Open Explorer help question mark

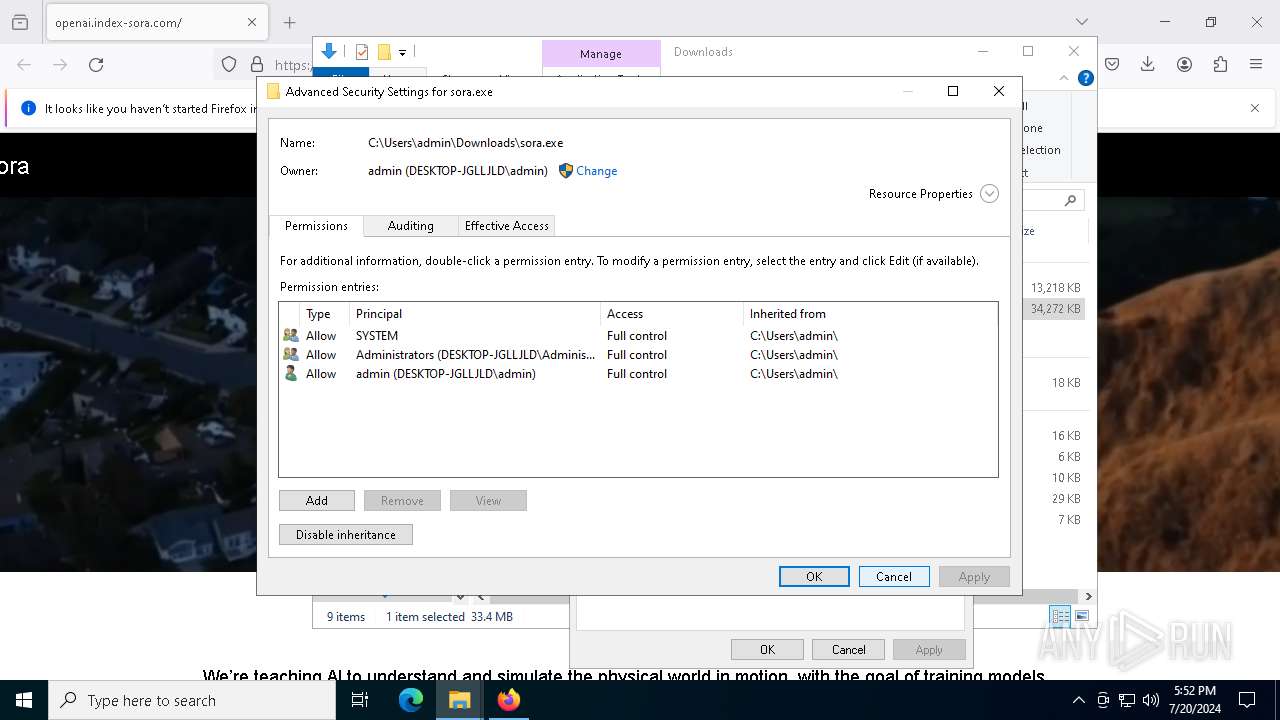1086,78
